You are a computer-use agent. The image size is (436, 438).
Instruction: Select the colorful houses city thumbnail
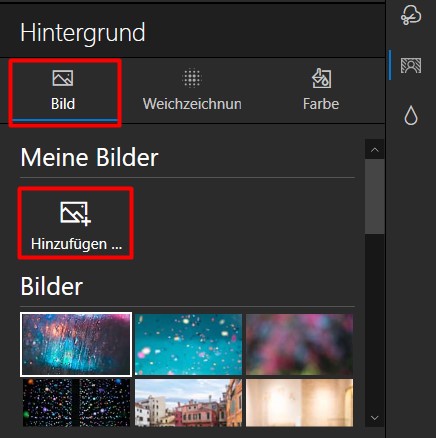pyautogui.click(x=188, y=403)
